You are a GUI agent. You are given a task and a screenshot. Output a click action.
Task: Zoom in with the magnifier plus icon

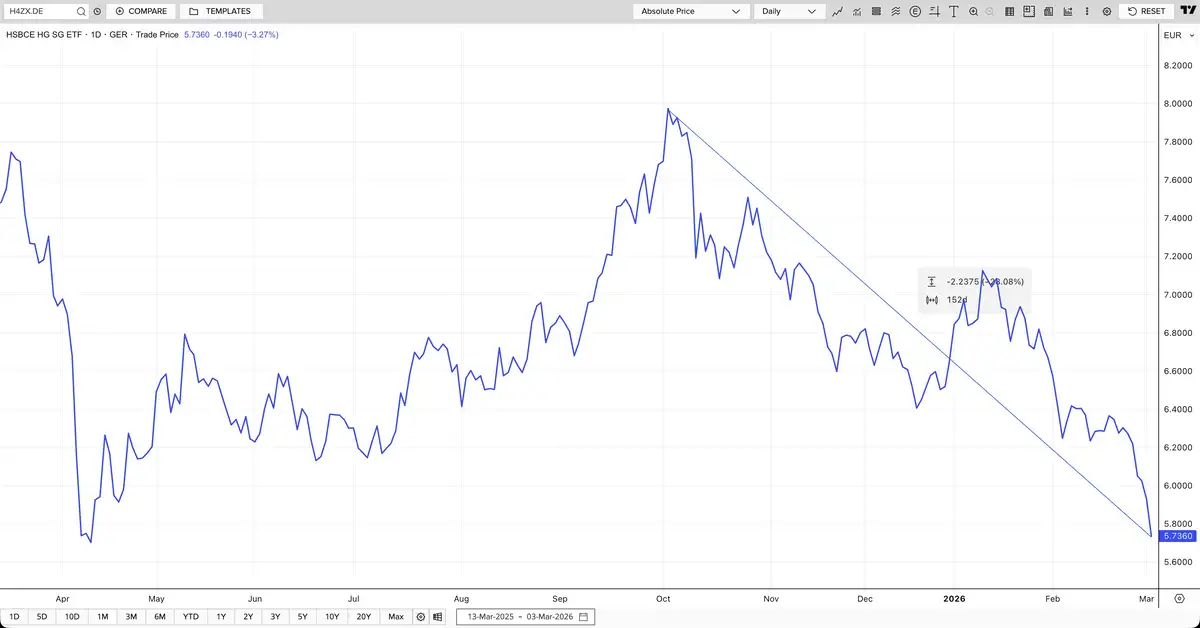coord(973,11)
